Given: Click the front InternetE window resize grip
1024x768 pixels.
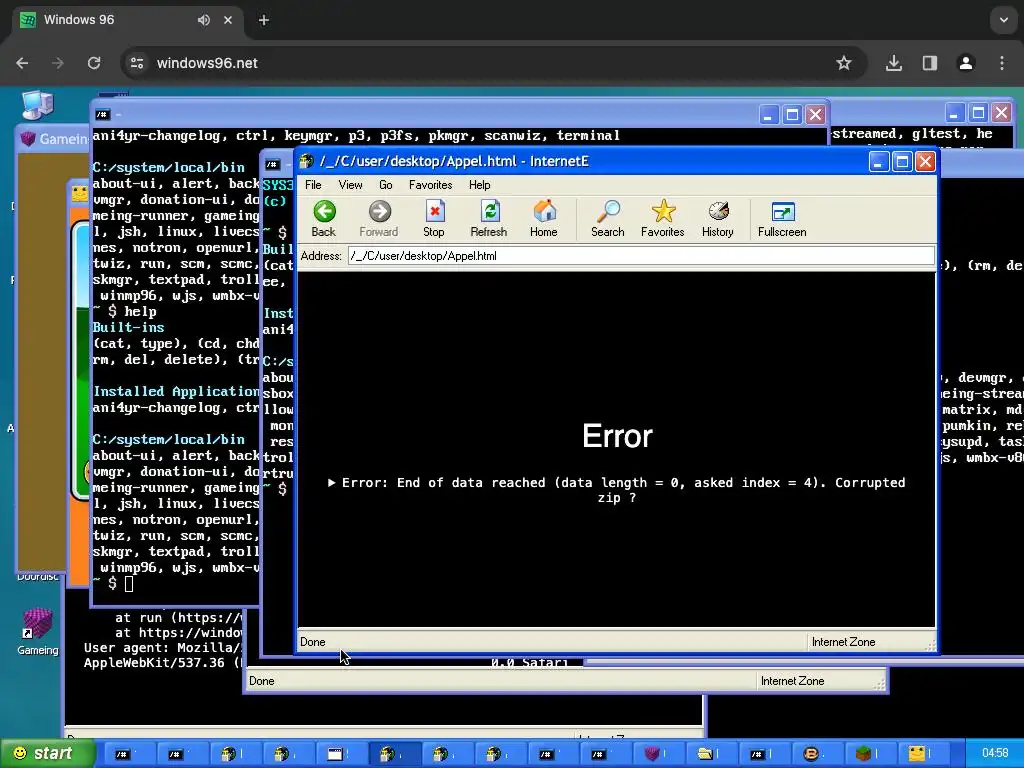Looking at the screenshot, I should (930, 645).
